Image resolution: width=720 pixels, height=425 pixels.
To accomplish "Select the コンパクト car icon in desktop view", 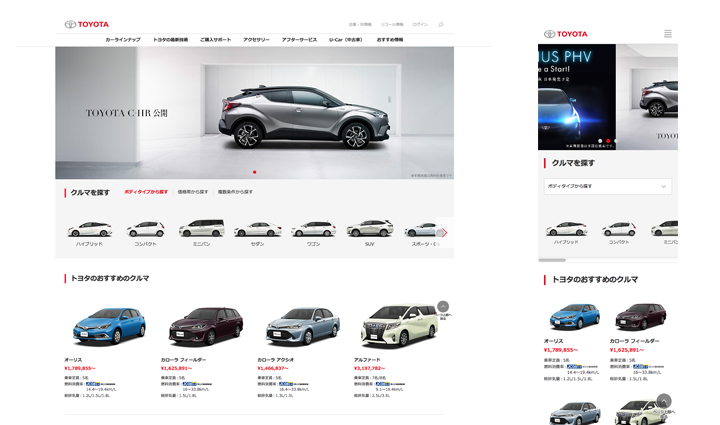I will [x=146, y=229].
